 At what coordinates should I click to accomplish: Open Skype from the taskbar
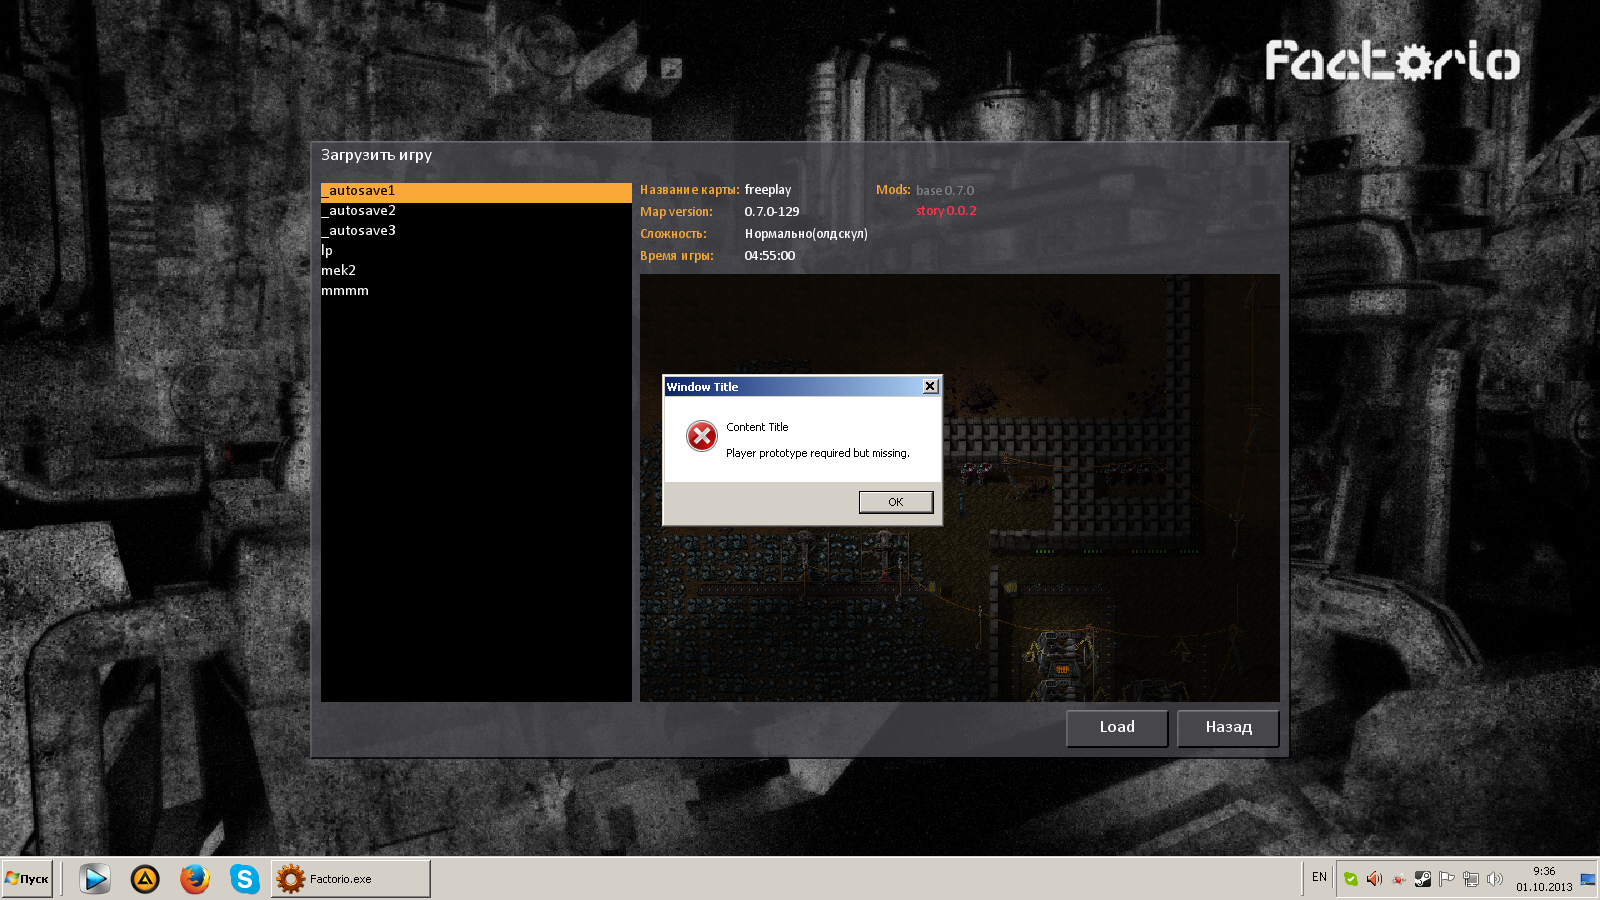tap(245, 879)
